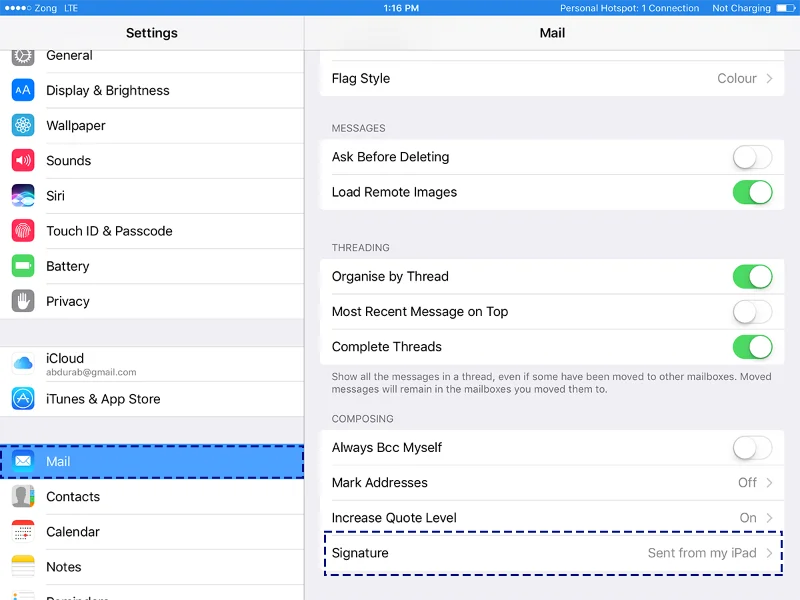
Task: Tap Flag Style label
Action: click(x=361, y=79)
